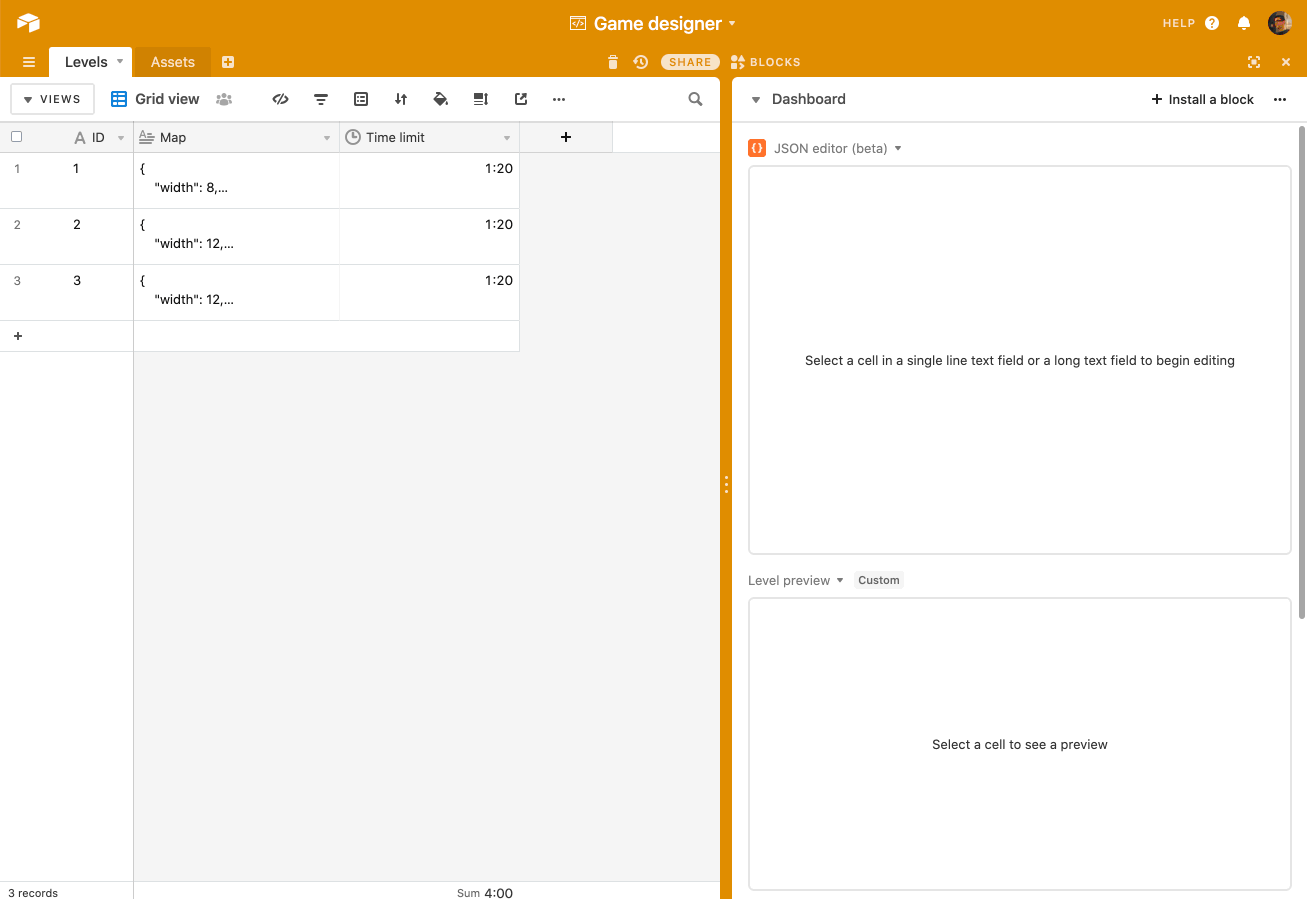Open the trash icon in top bar
This screenshot has width=1307, height=899.
[x=613, y=62]
